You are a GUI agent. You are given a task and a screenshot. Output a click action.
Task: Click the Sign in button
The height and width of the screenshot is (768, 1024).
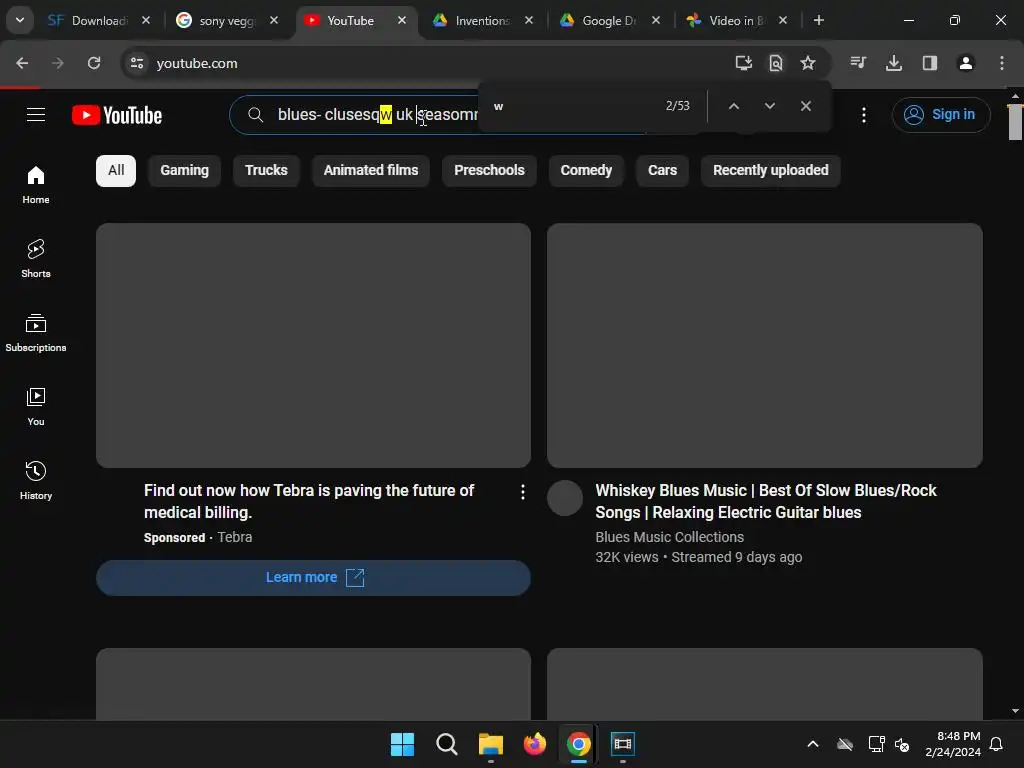click(x=940, y=114)
